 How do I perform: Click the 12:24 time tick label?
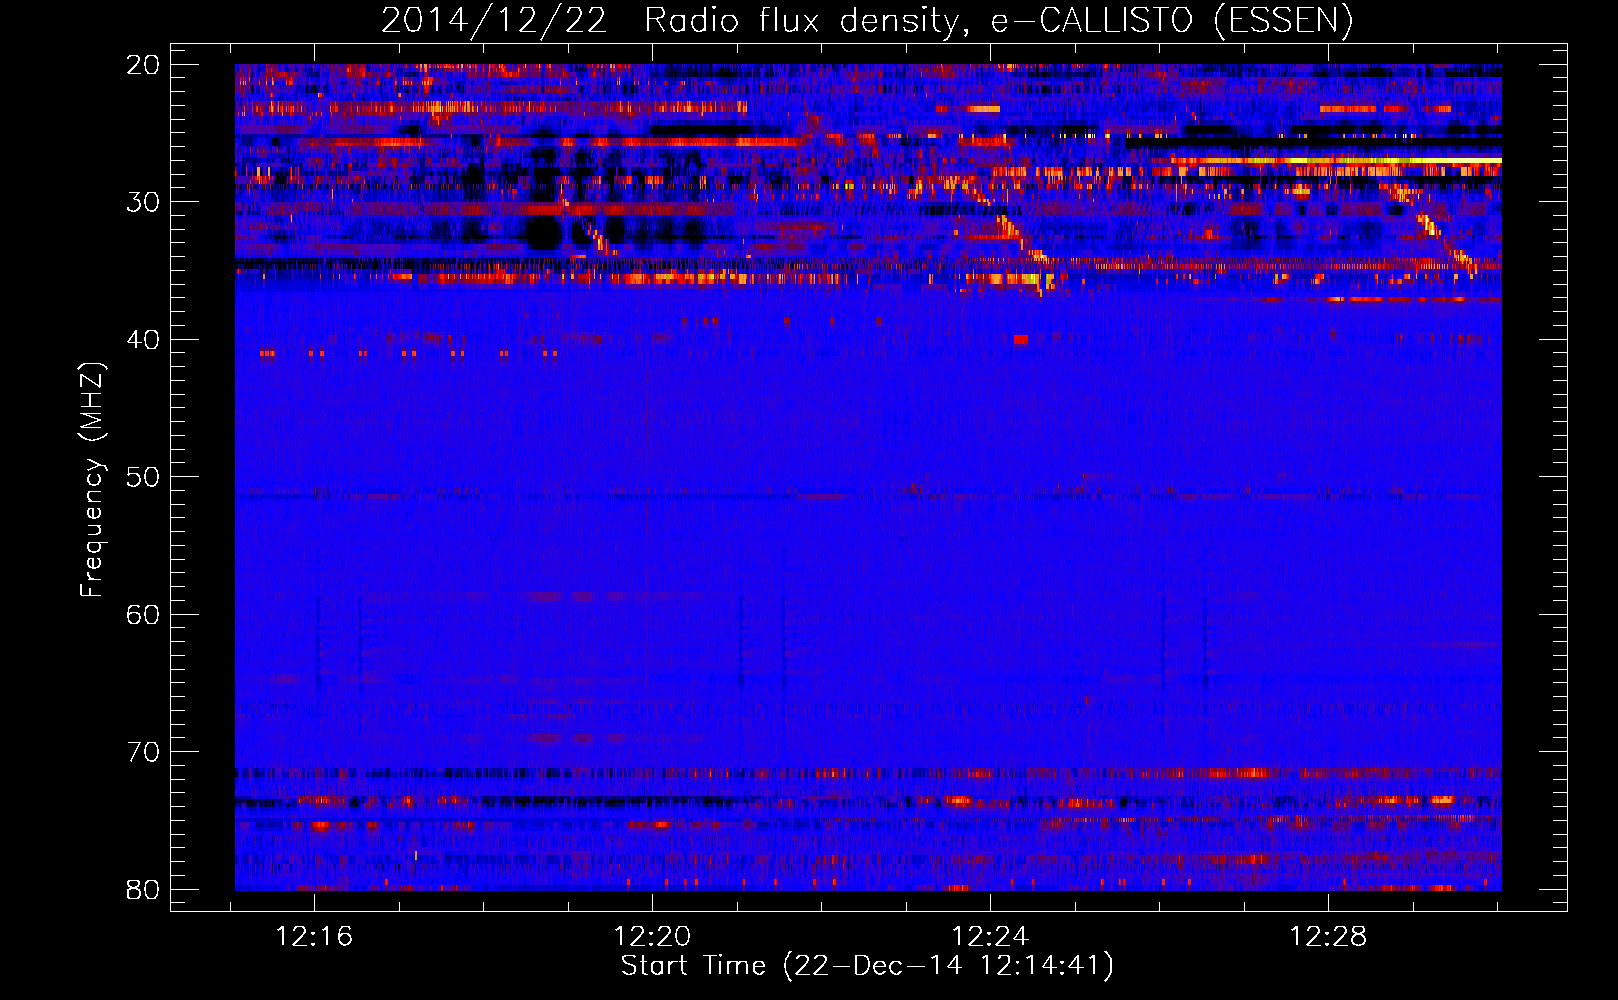pyautogui.click(x=990, y=937)
